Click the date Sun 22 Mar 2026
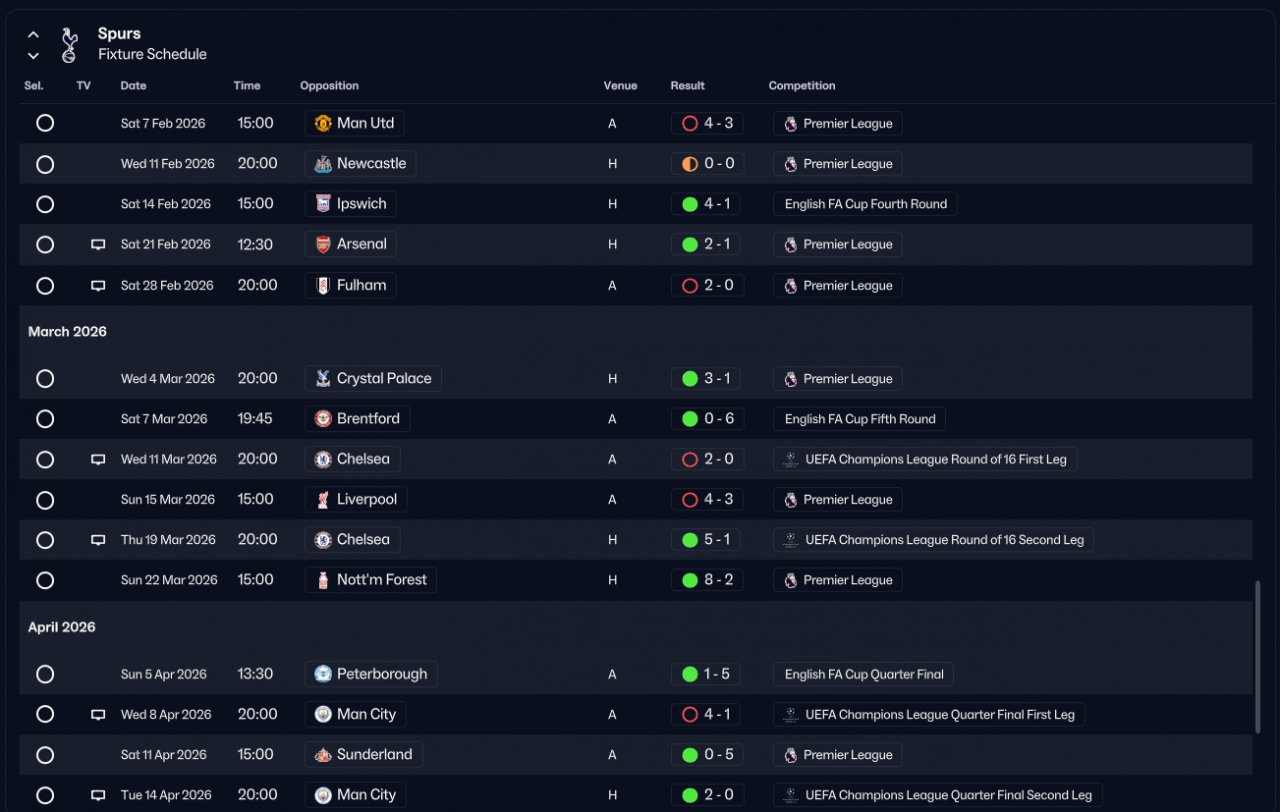The image size is (1280, 812). click(x=169, y=580)
